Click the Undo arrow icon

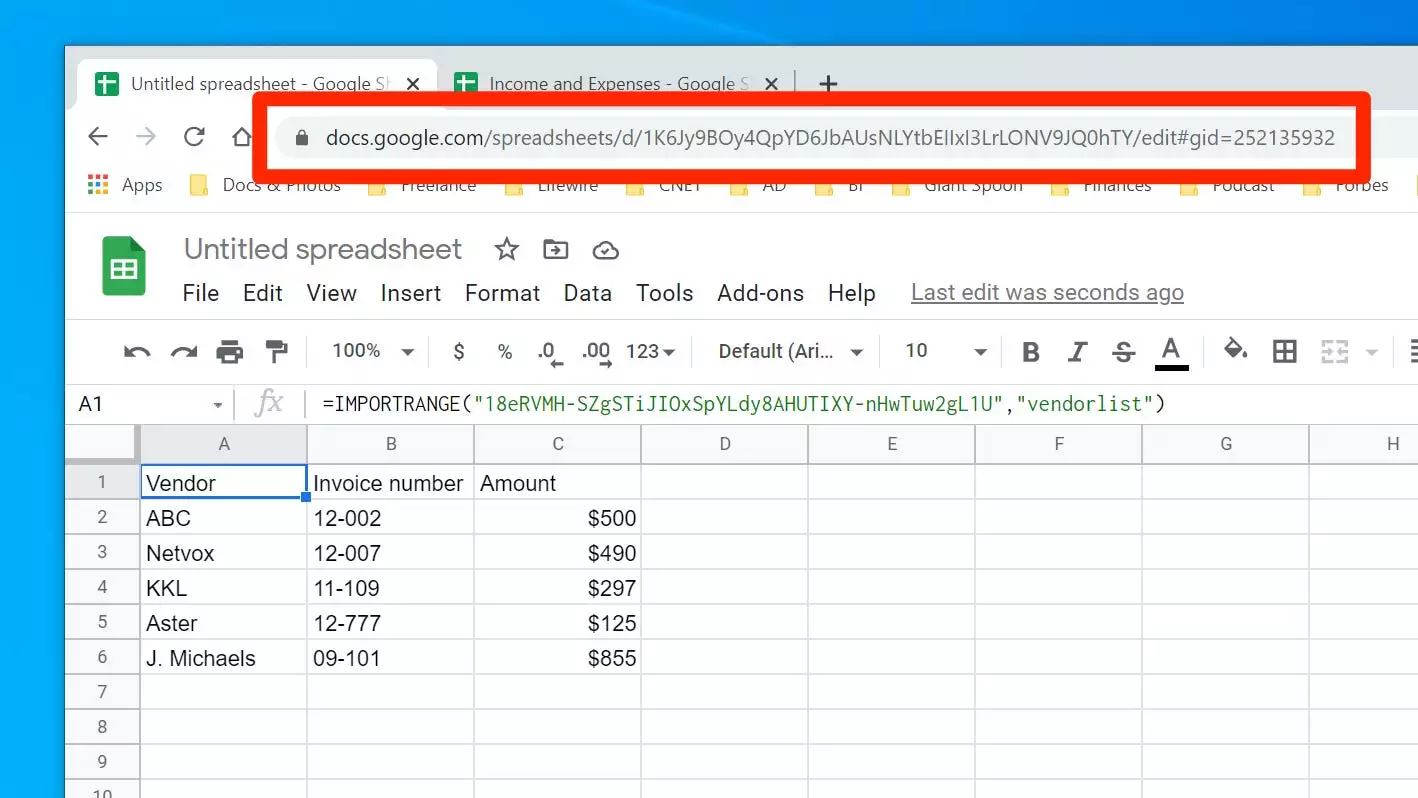(x=137, y=351)
